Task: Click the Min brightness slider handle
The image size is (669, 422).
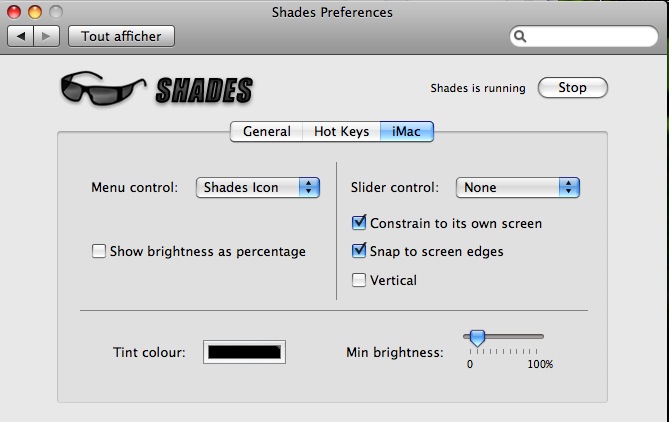Action: [477, 338]
